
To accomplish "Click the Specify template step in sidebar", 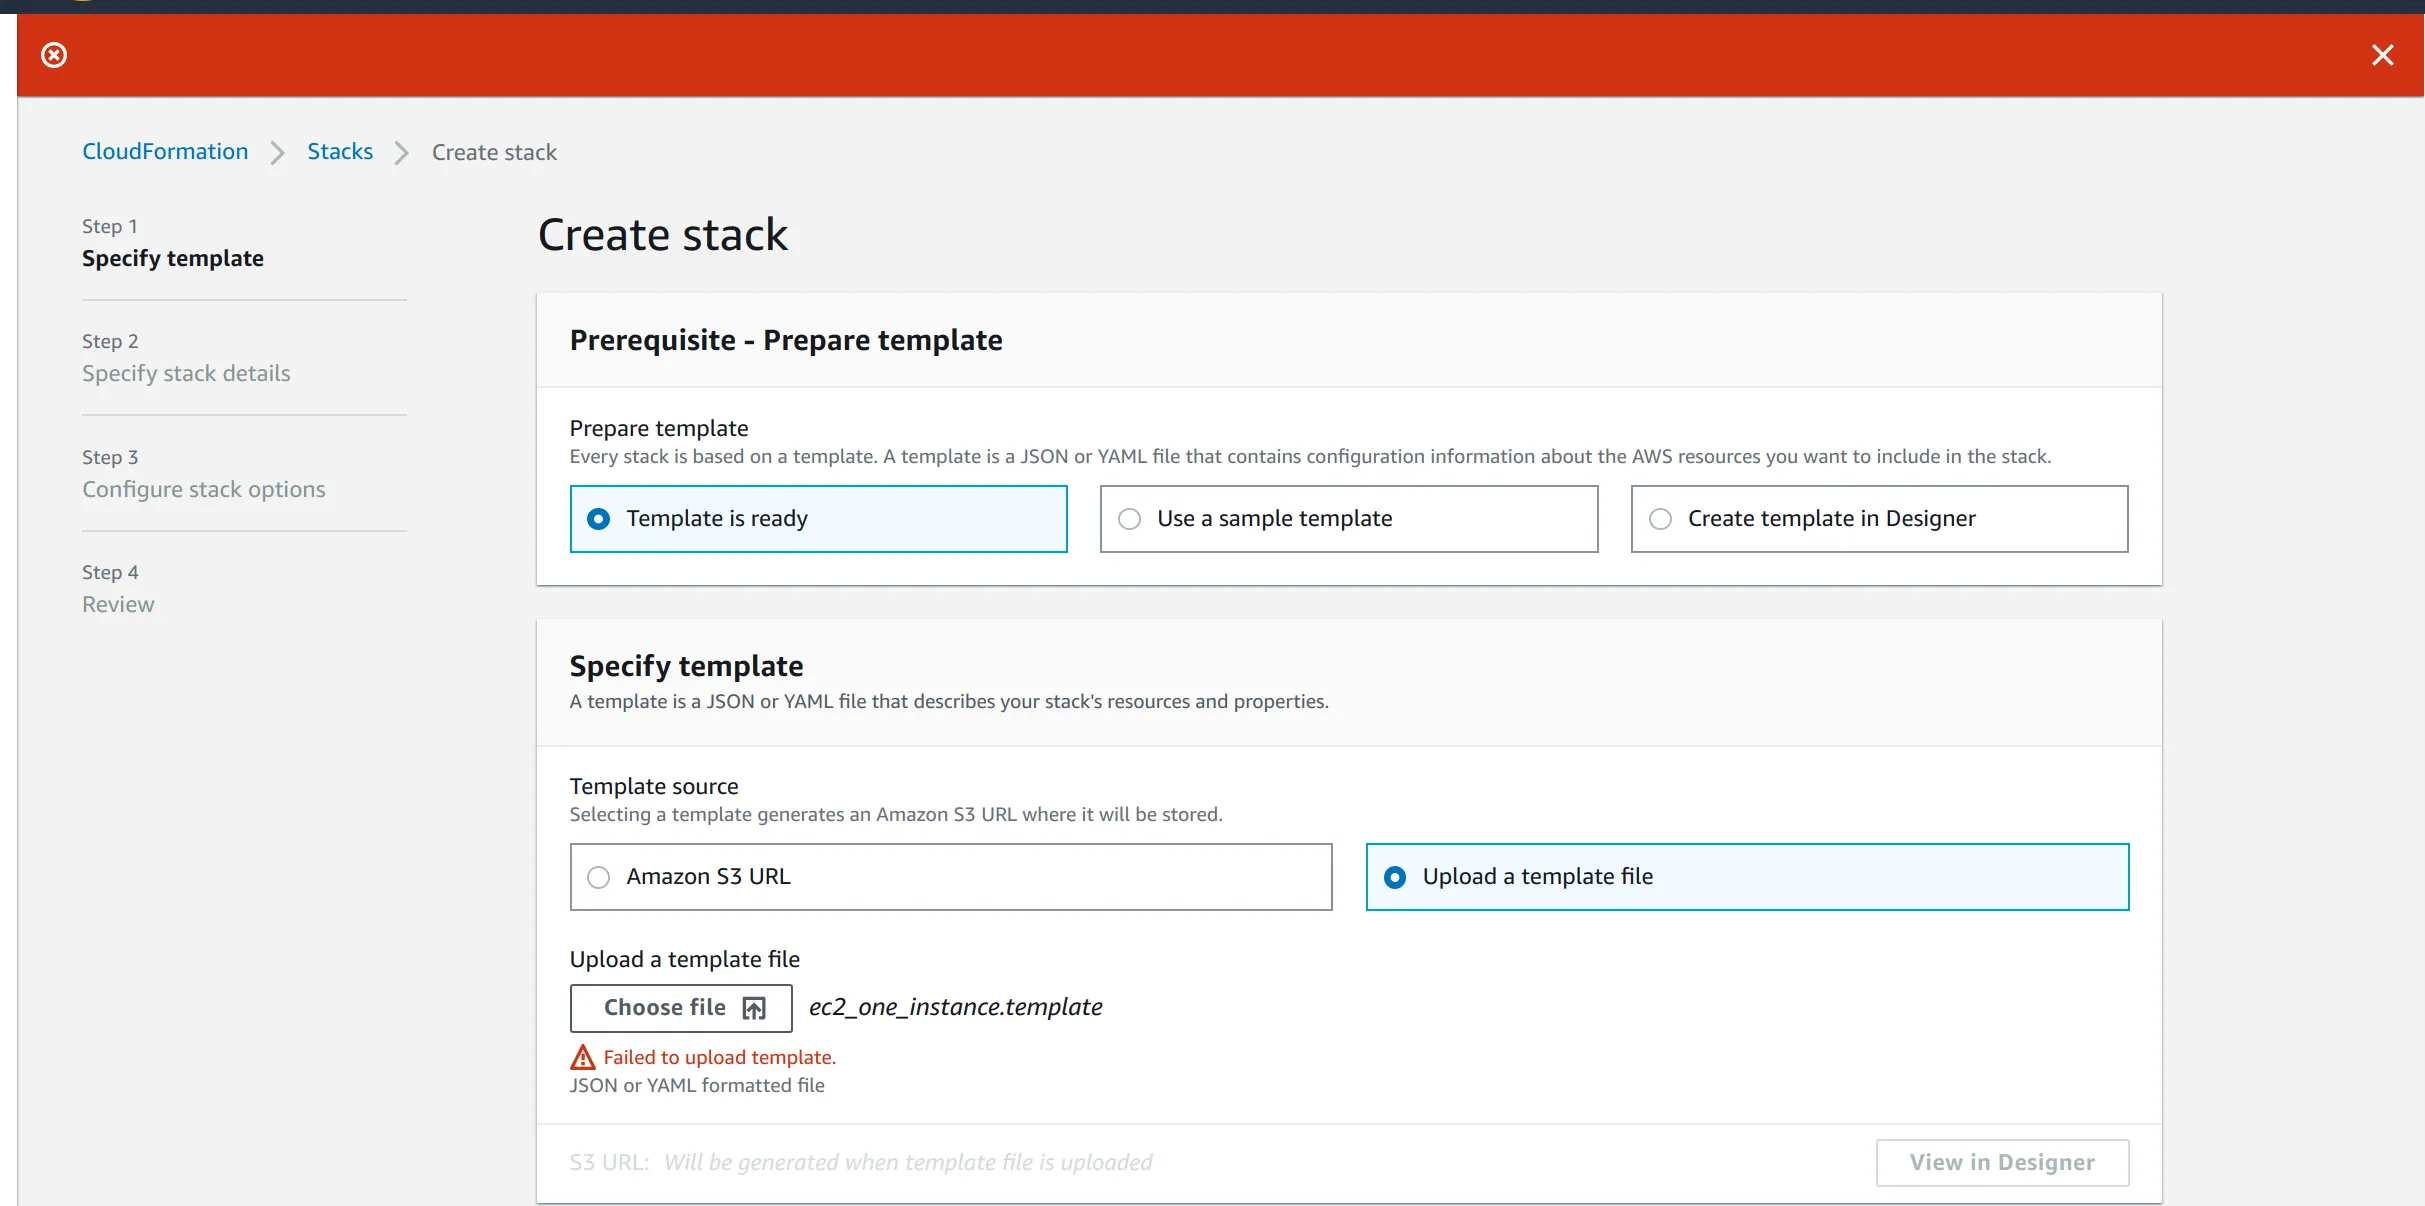I will (x=173, y=258).
